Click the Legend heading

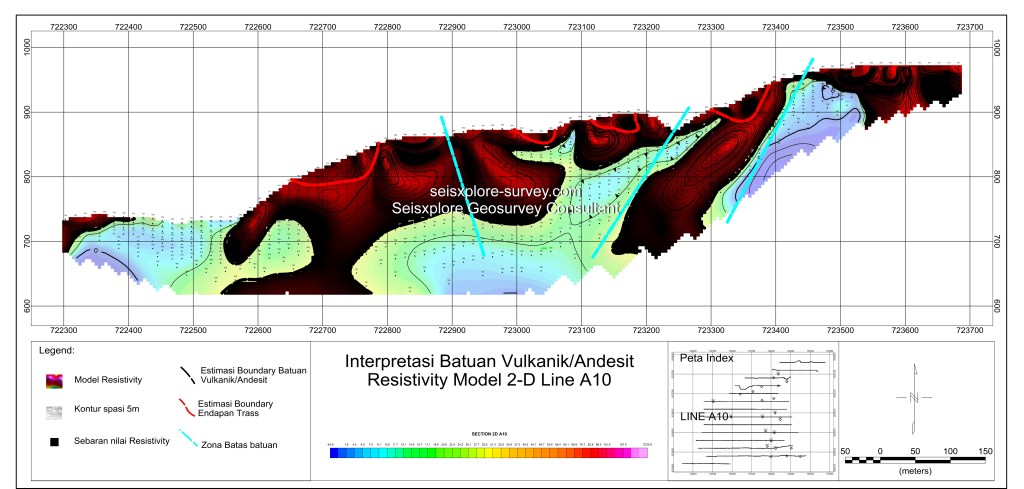pyautogui.click(x=57, y=351)
